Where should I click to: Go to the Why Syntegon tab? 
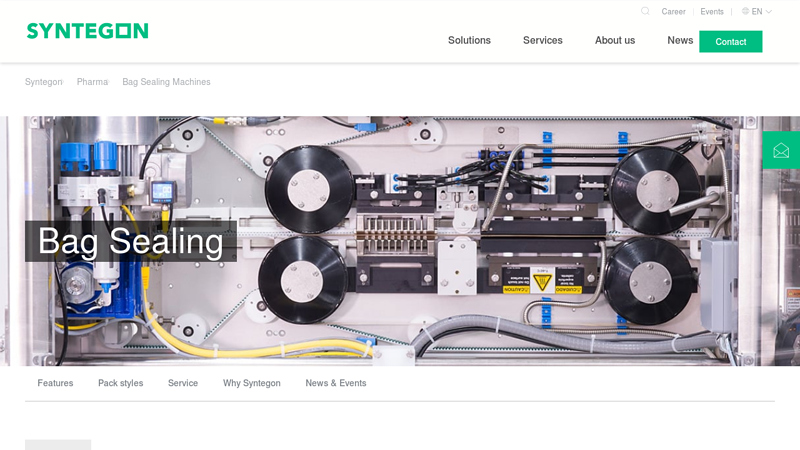coord(251,383)
